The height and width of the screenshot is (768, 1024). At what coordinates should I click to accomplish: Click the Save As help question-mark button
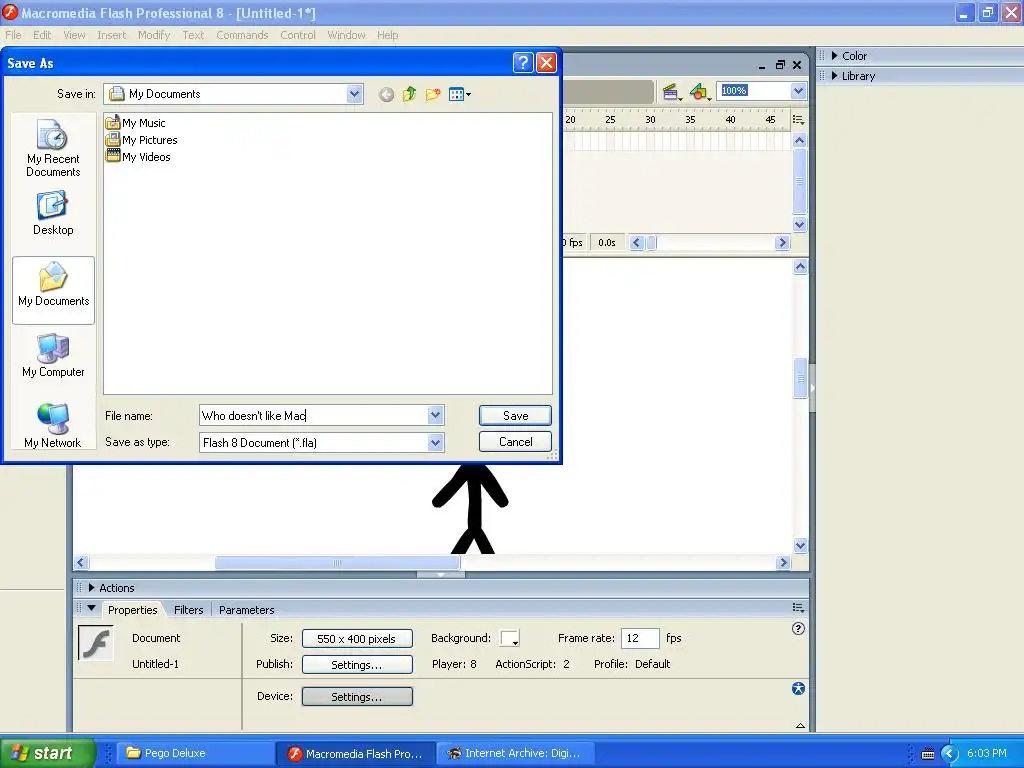[x=523, y=63]
